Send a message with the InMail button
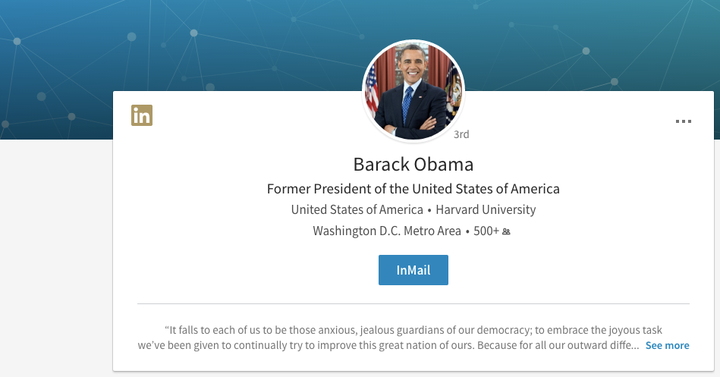The height and width of the screenshot is (377, 720). tap(413, 270)
